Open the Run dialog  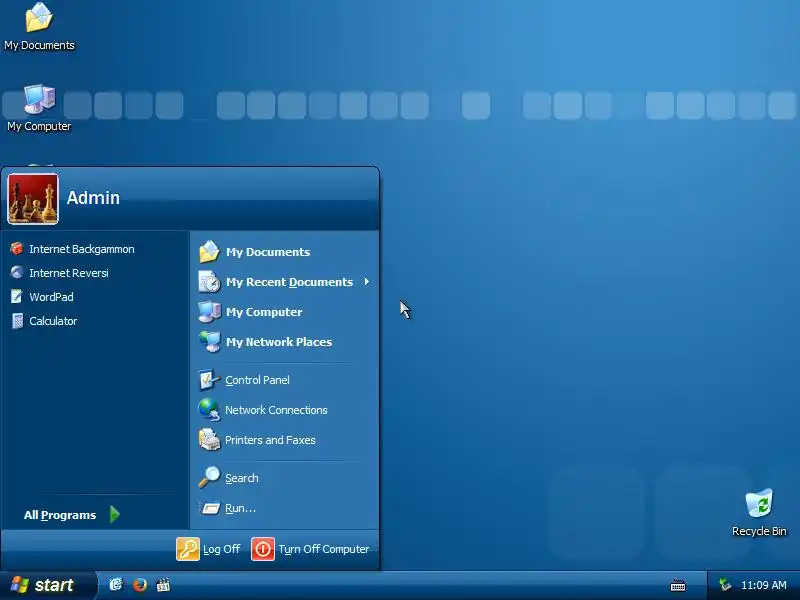285,508
